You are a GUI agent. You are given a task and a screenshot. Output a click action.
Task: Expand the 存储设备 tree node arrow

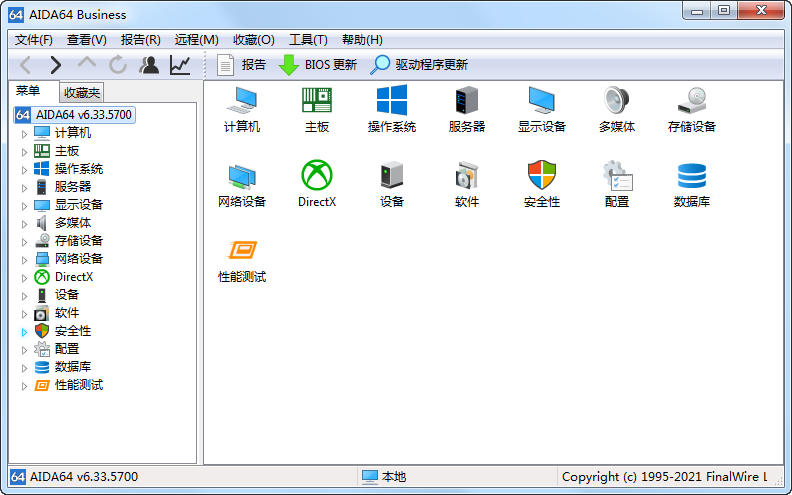pos(24,242)
